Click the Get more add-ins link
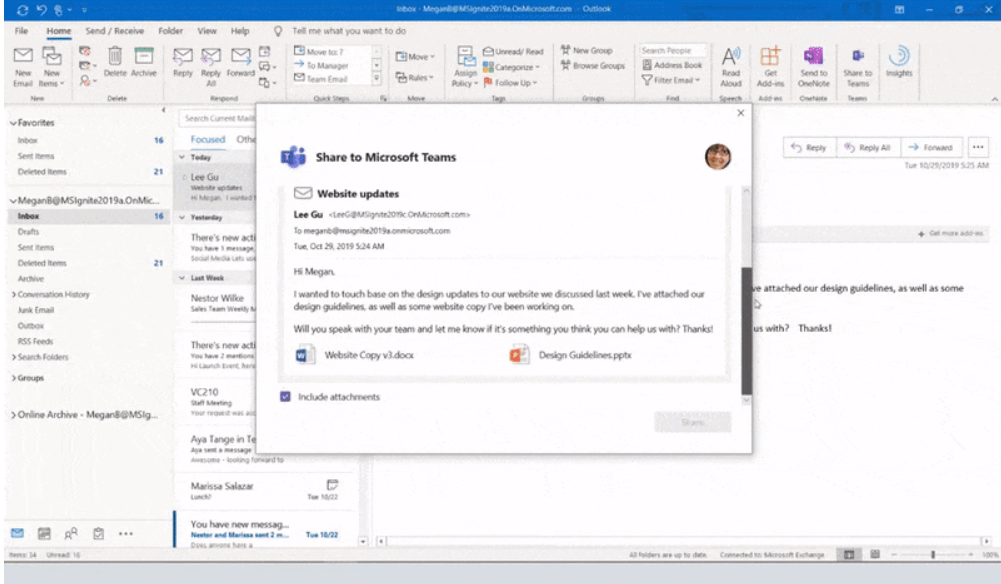The width and height of the screenshot is (1001, 584). click(951, 234)
